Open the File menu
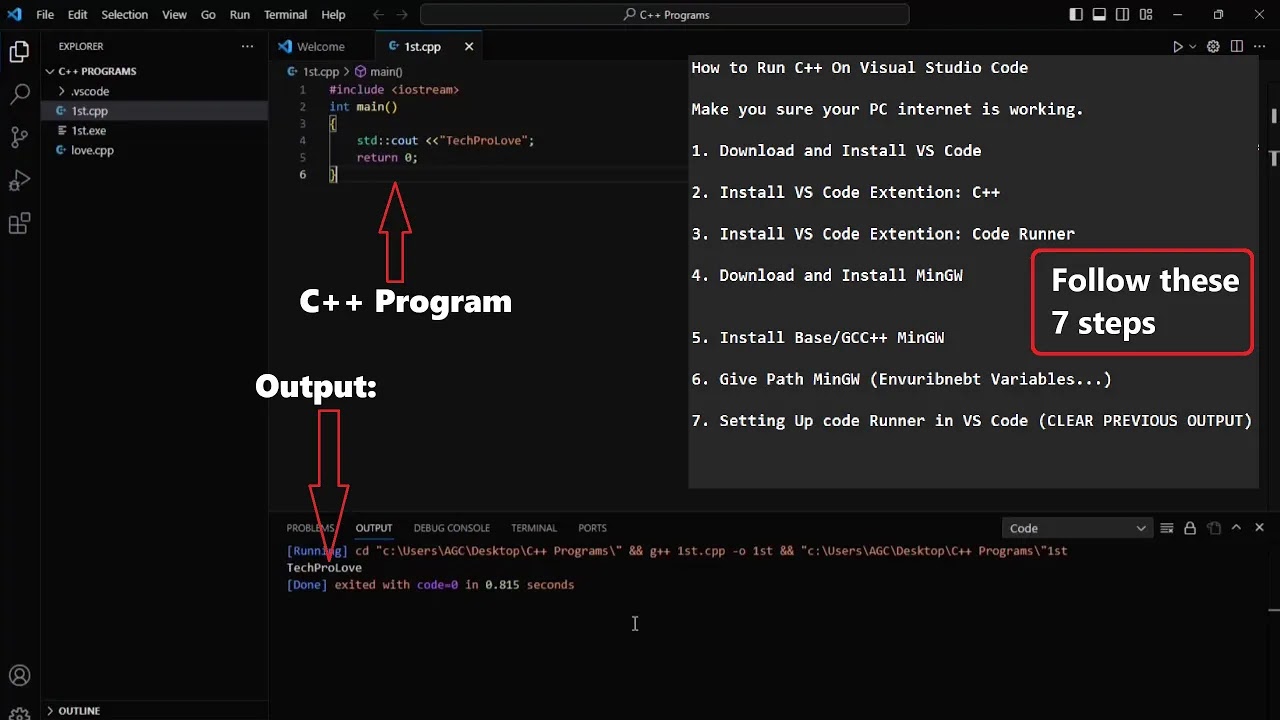The image size is (1280, 720). (x=45, y=15)
